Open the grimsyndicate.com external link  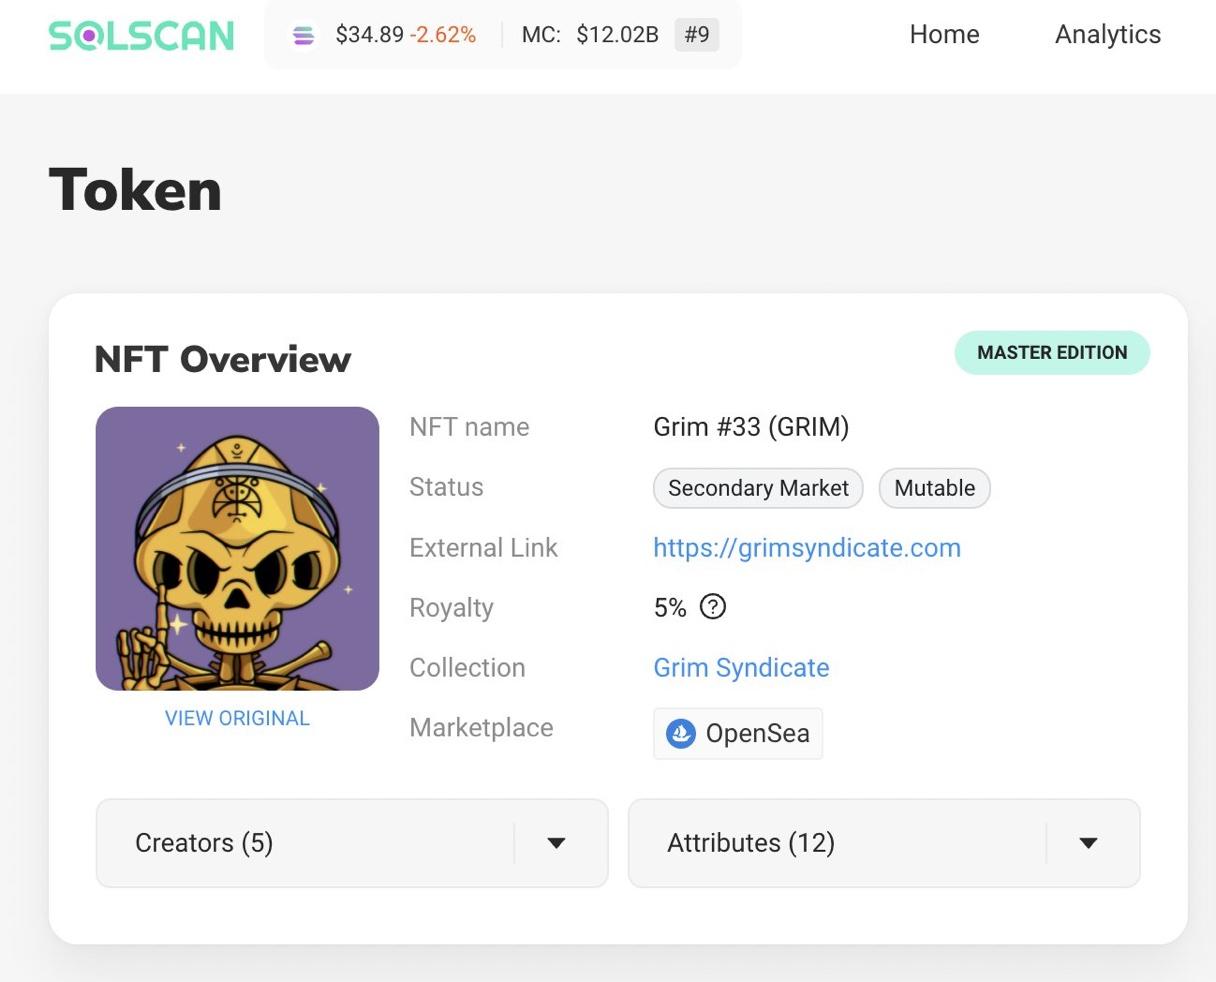[x=807, y=548]
